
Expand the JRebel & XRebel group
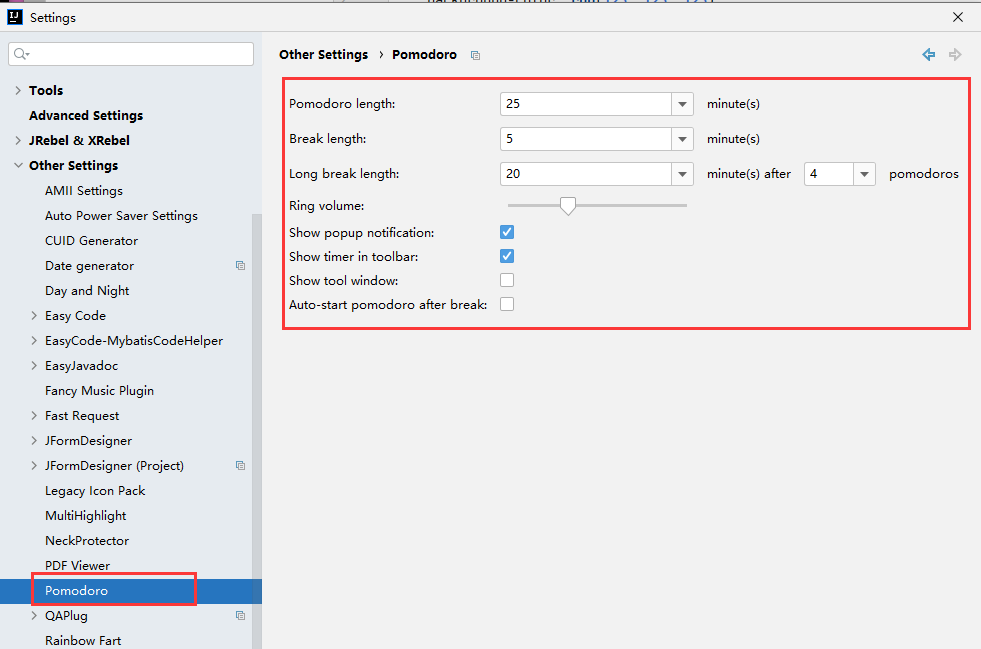tap(18, 140)
